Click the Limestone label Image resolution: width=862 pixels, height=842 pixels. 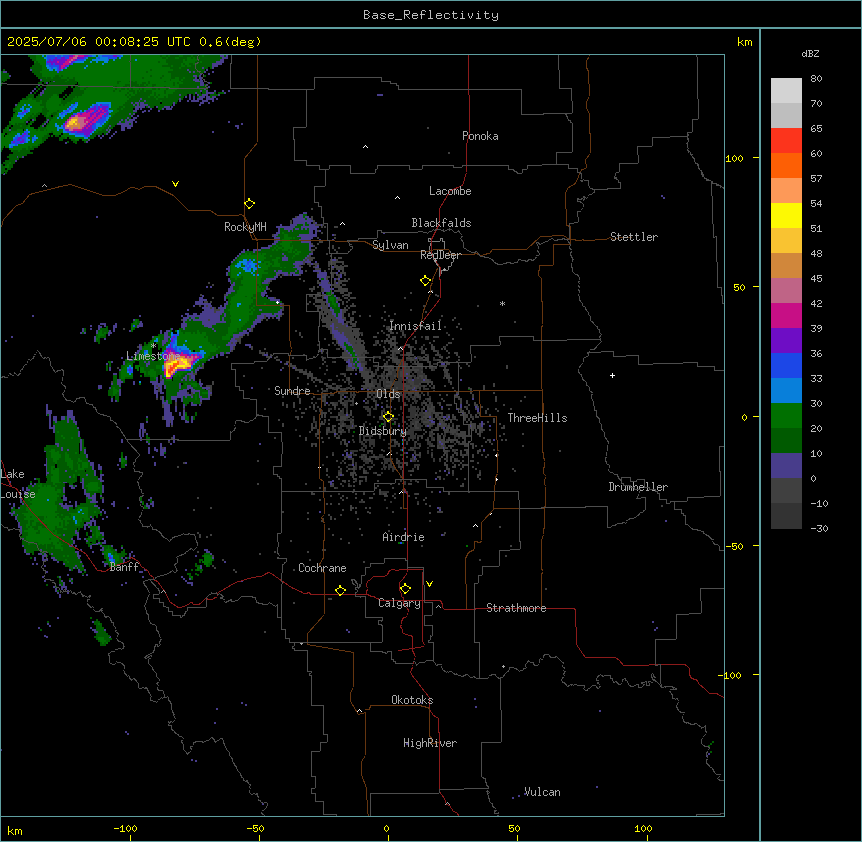[x=153, y=356]
